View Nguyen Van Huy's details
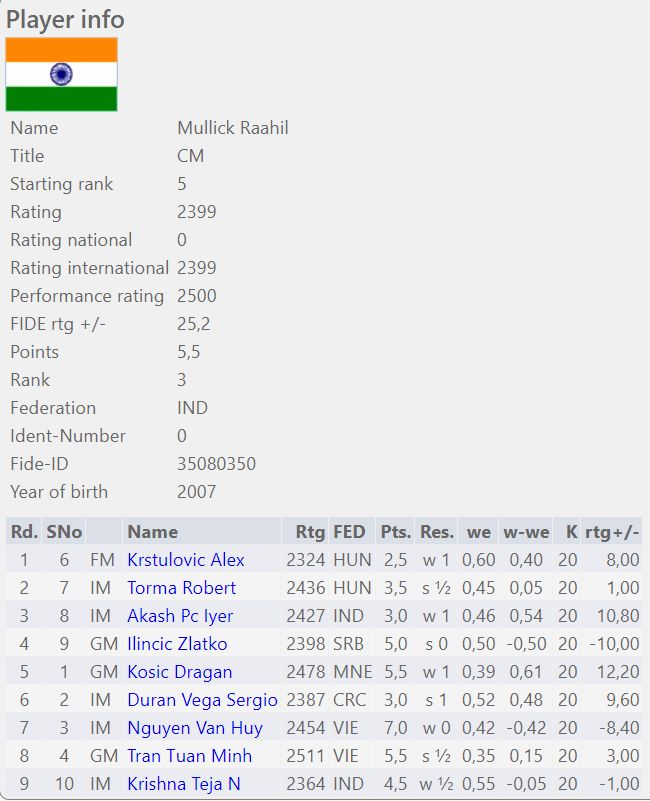Image resolution: width=650 pixels, height=801 pixels. tap(194, 728)
